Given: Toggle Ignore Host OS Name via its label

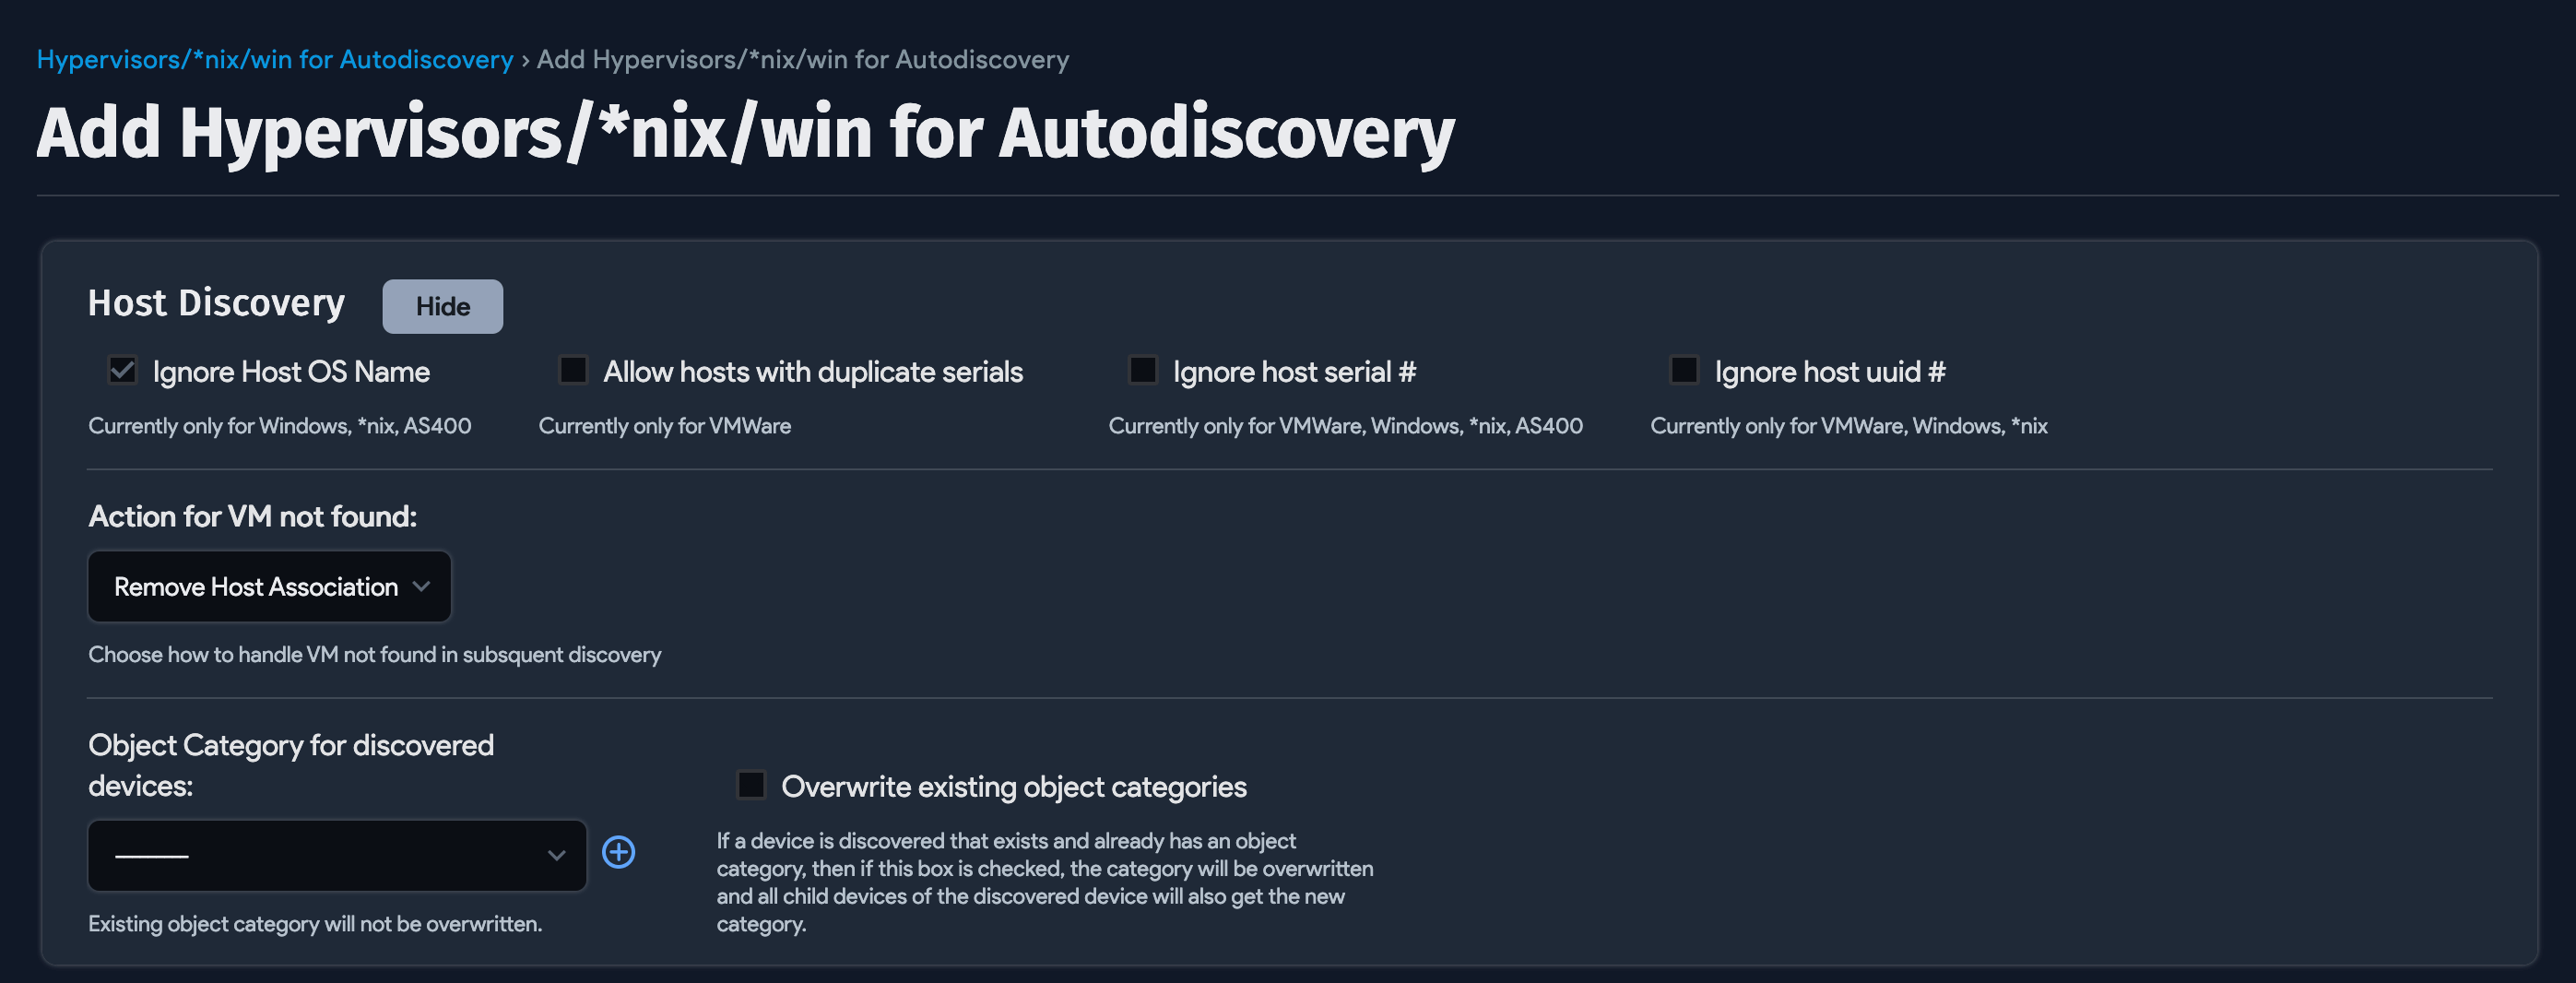Looking at the screenshot, I should coord(291,371).
